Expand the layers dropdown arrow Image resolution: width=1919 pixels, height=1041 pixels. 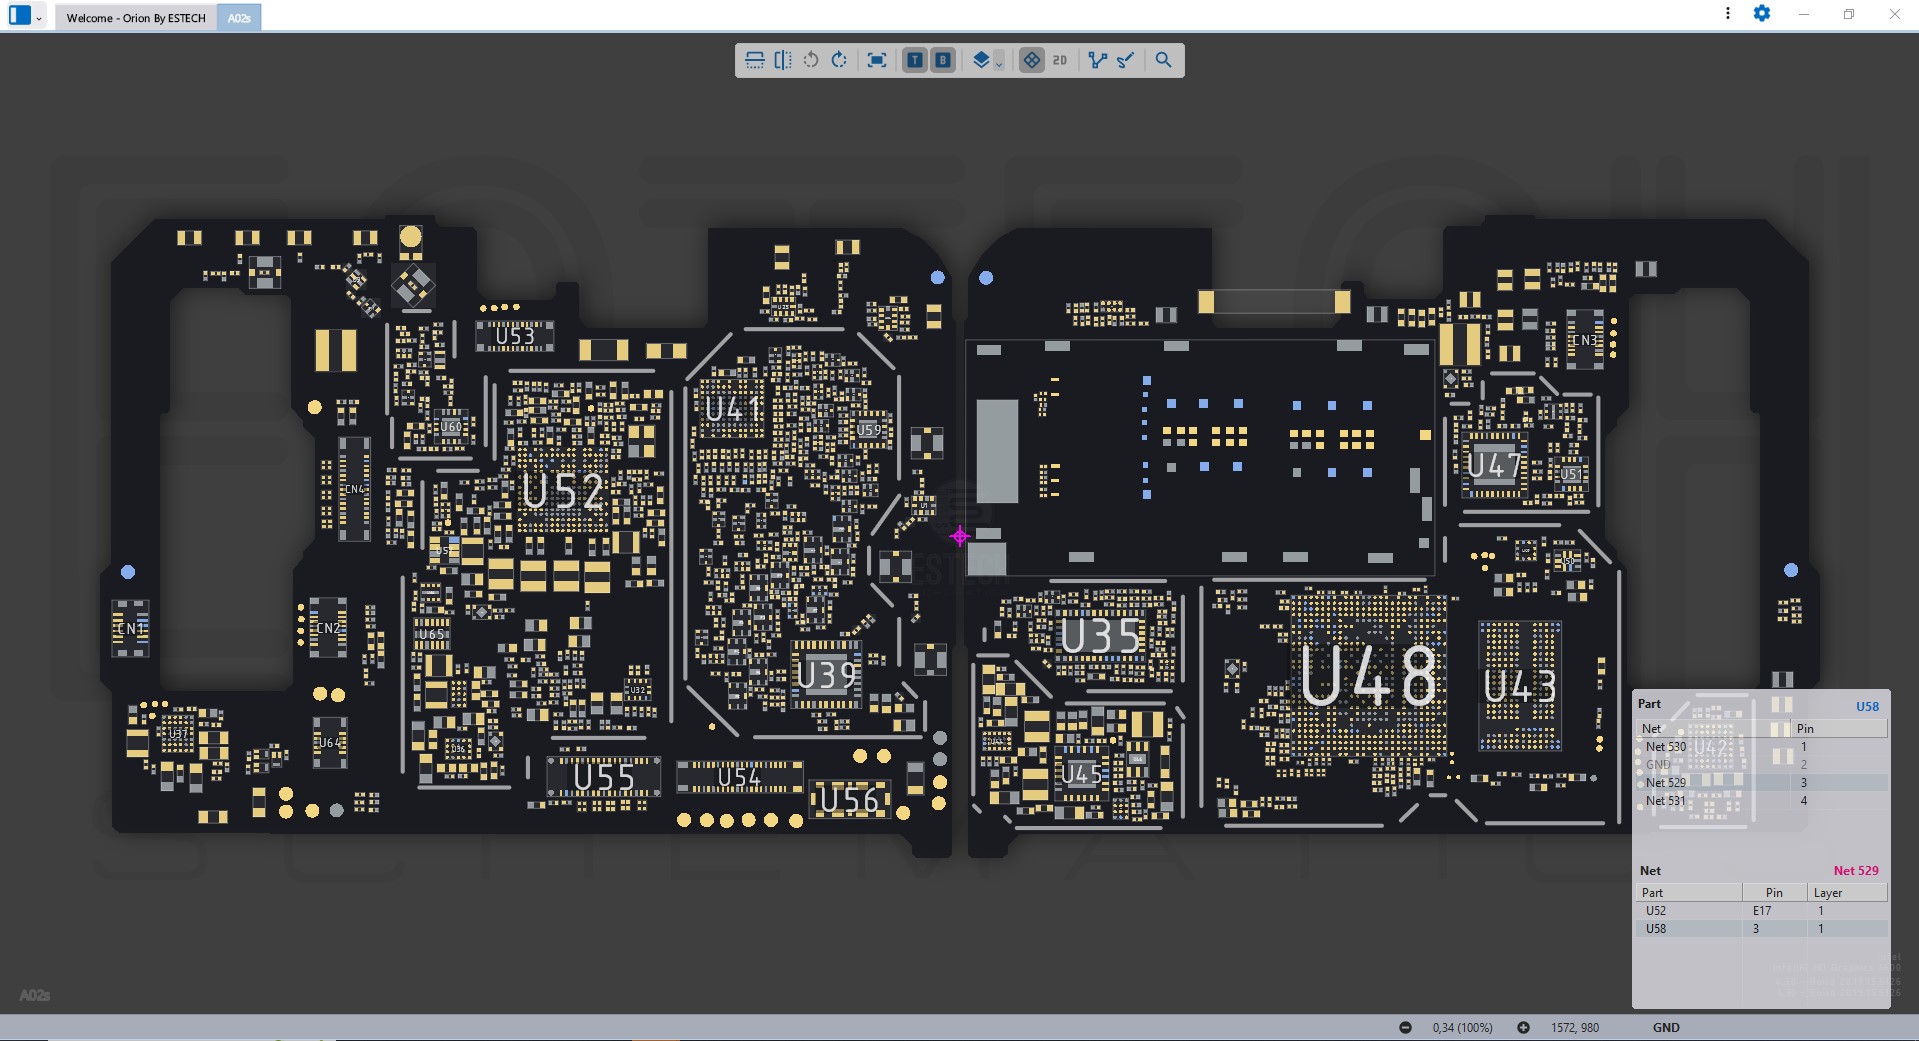click(999, 64)
